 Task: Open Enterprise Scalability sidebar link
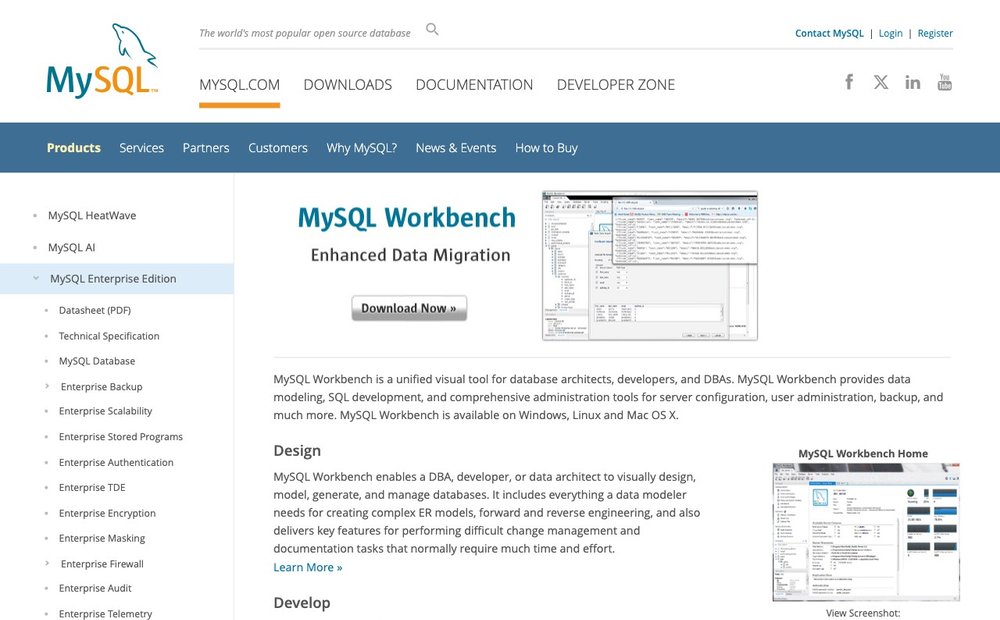tap(105, 411)
